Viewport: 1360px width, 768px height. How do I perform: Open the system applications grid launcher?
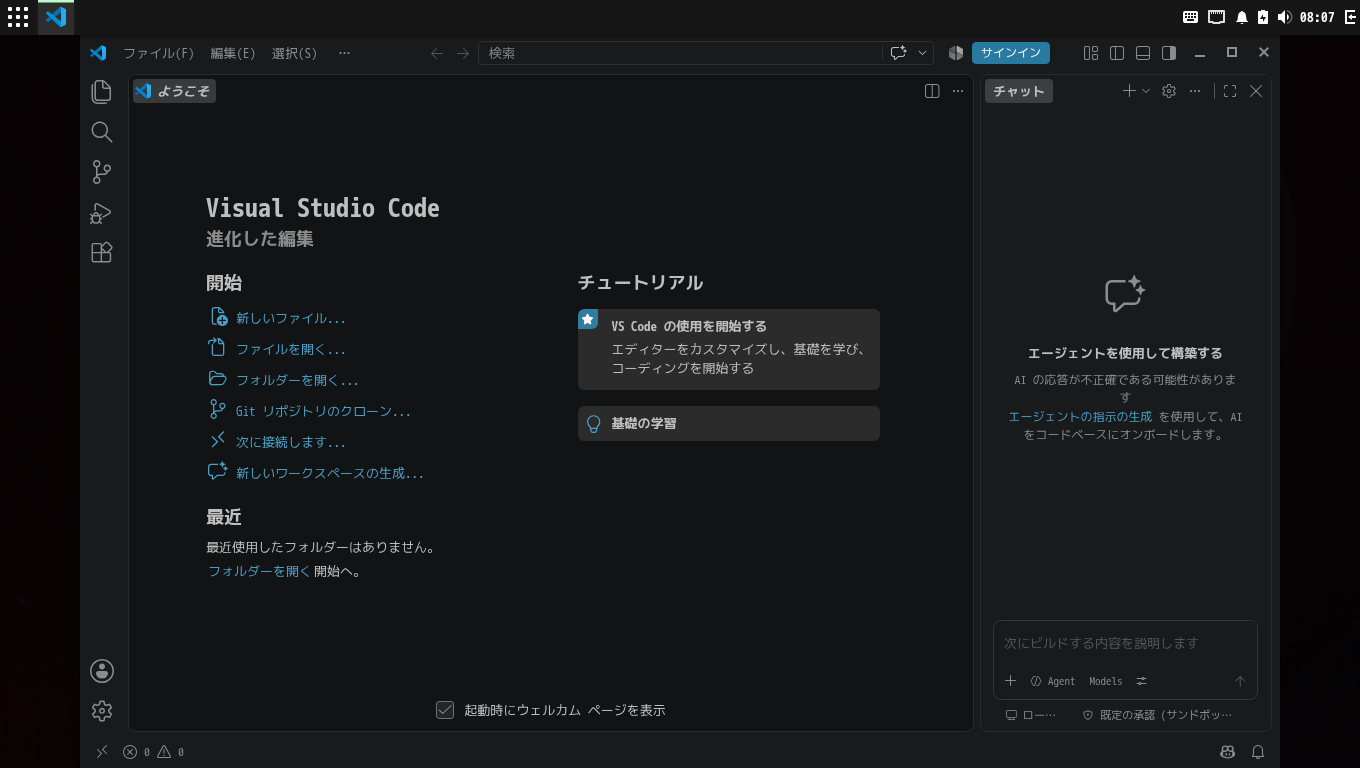(18, 17)
